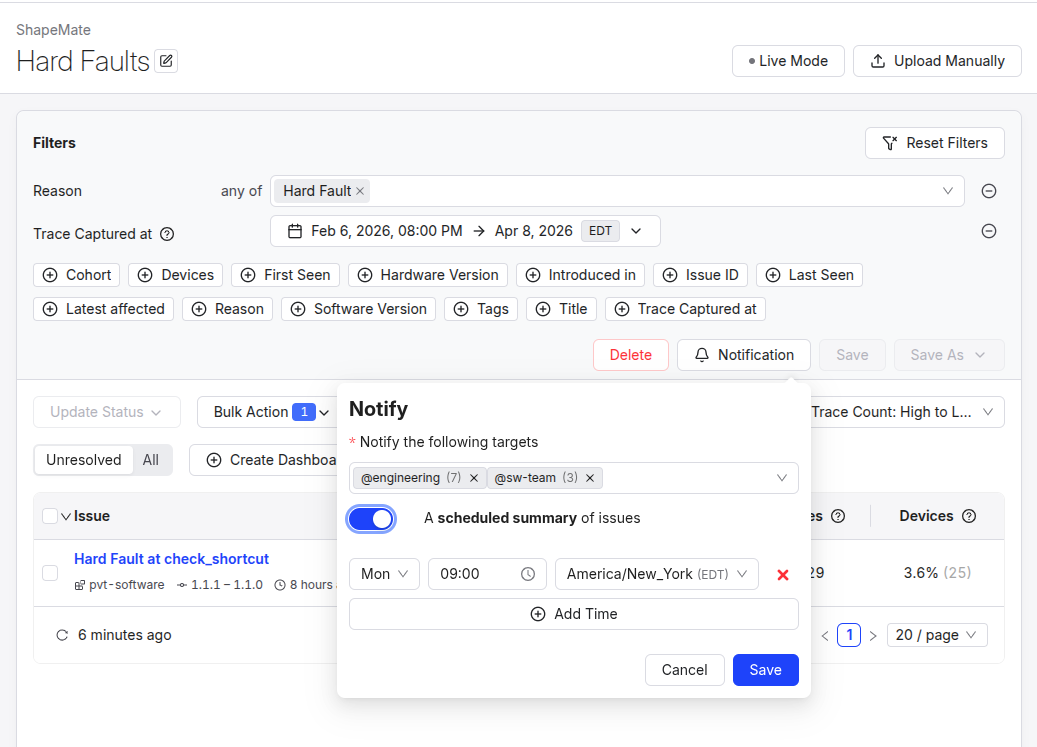Disable the scheduled summary toggle
Image resolution: width=1037 pixels, height=747 pixels.
tap(371, 519)
